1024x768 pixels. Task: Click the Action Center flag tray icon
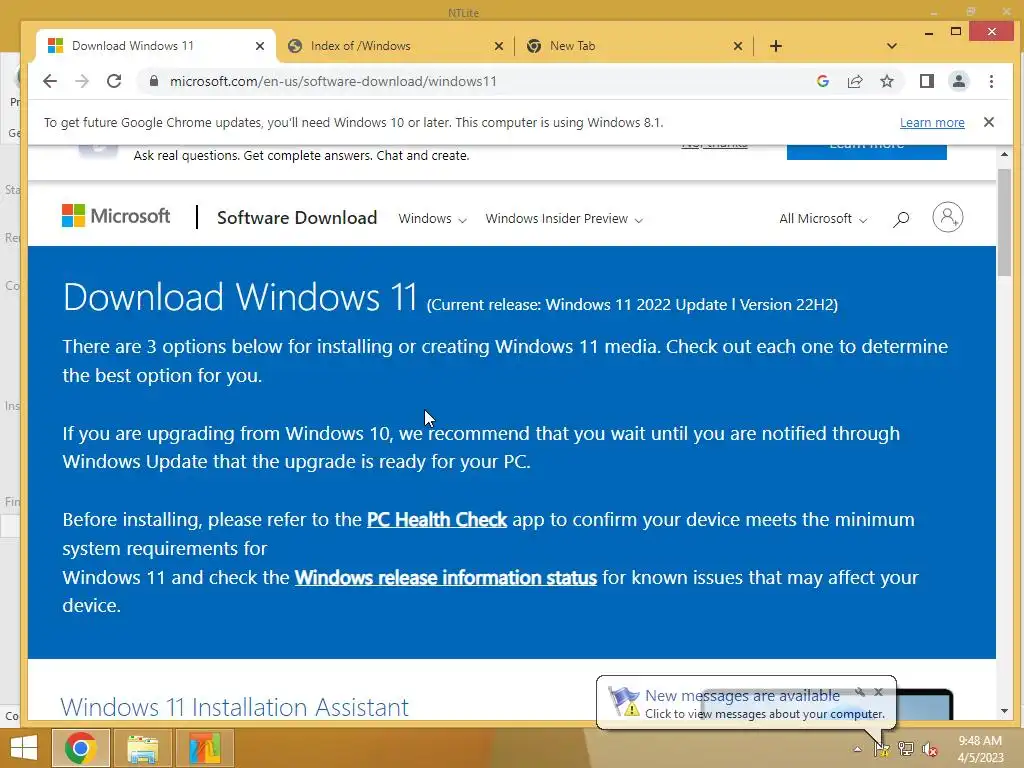[x=882, y=749]
